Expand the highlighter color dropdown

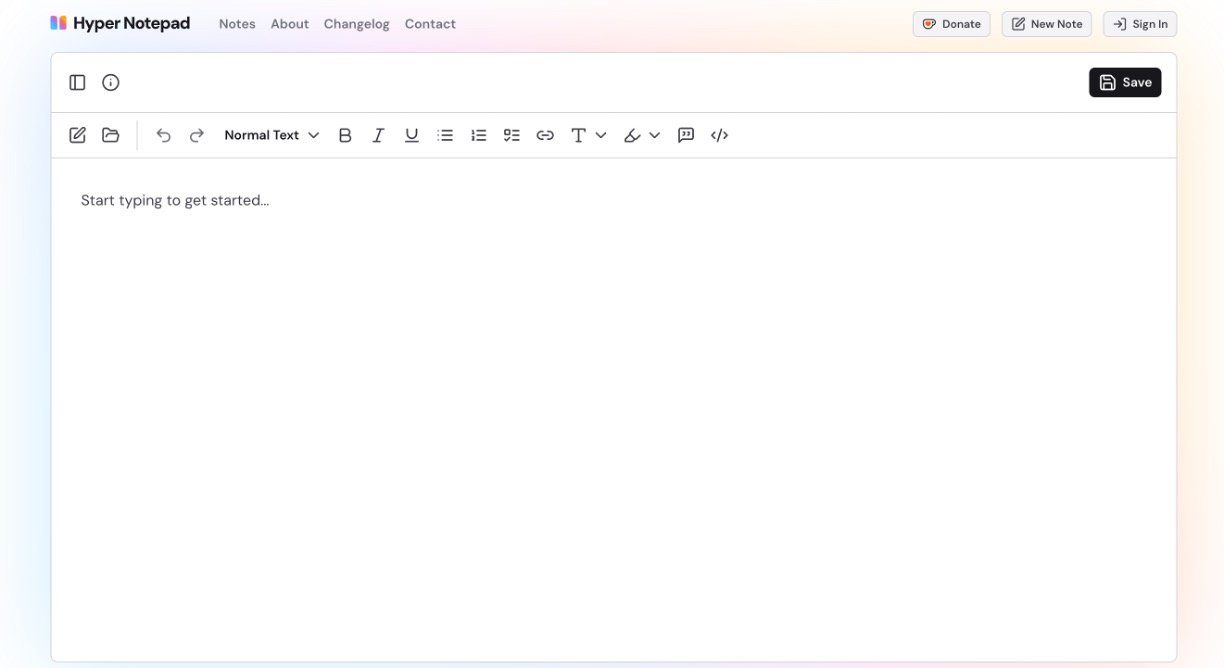(x=655, y=134)
